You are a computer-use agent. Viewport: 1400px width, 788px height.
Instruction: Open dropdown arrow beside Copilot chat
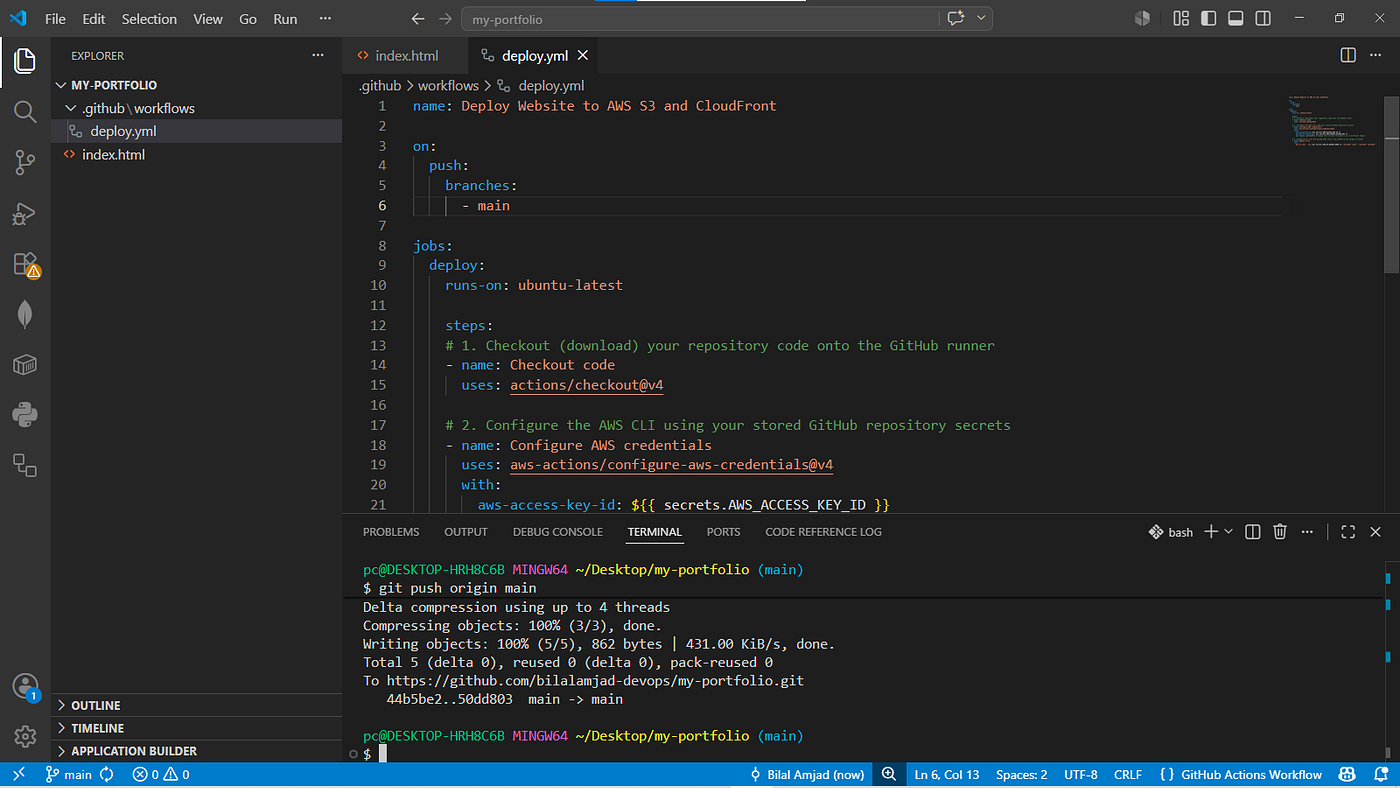pyautogui.click(x=981, y=18)
